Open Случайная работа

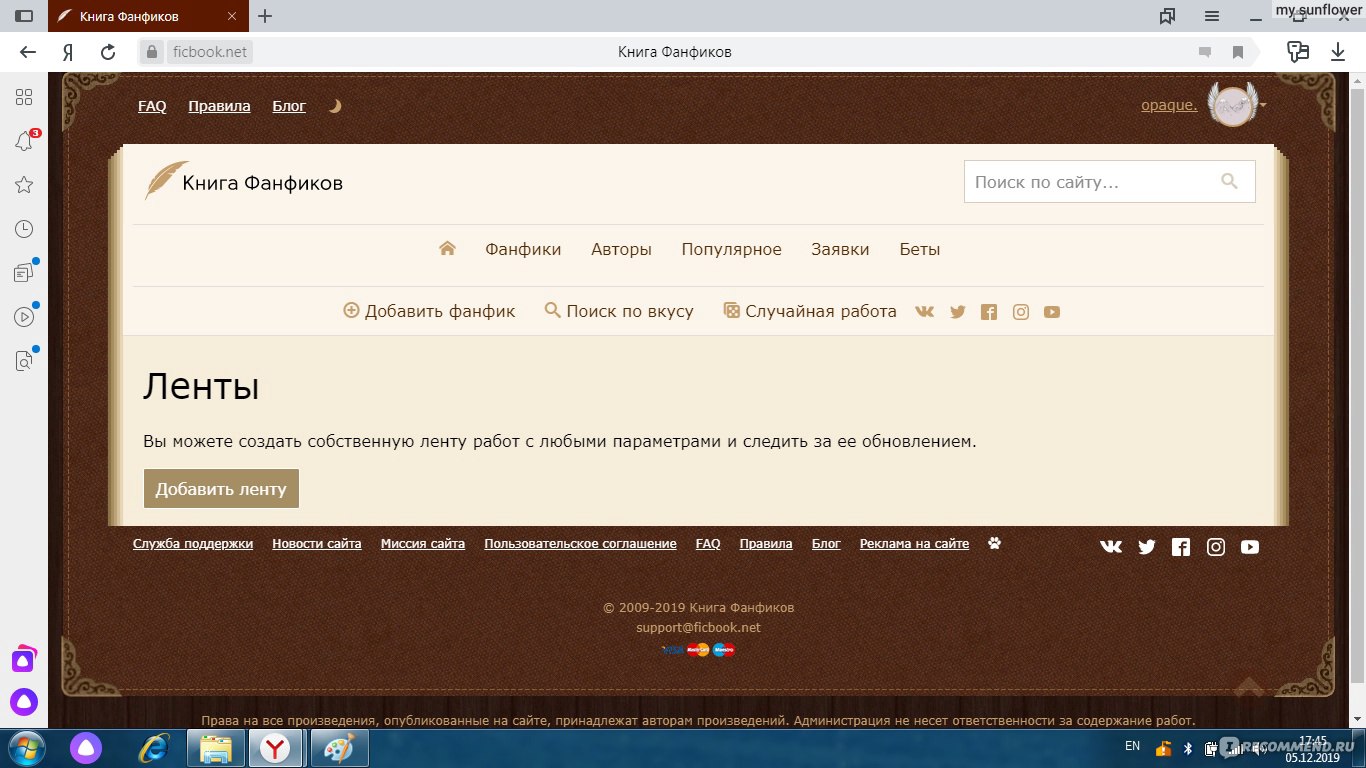coord(810,311)
